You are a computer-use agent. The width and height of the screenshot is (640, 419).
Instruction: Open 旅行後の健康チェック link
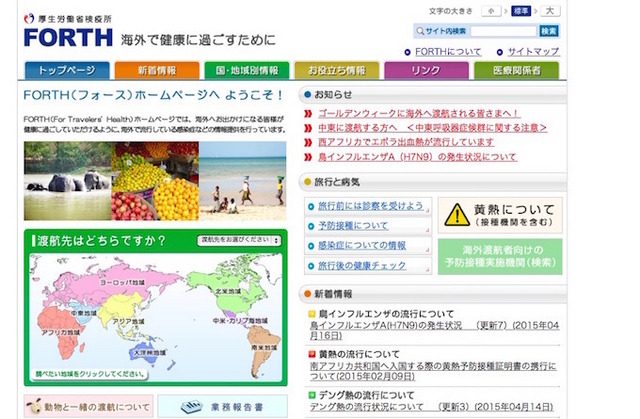click(x=362, y=266)
